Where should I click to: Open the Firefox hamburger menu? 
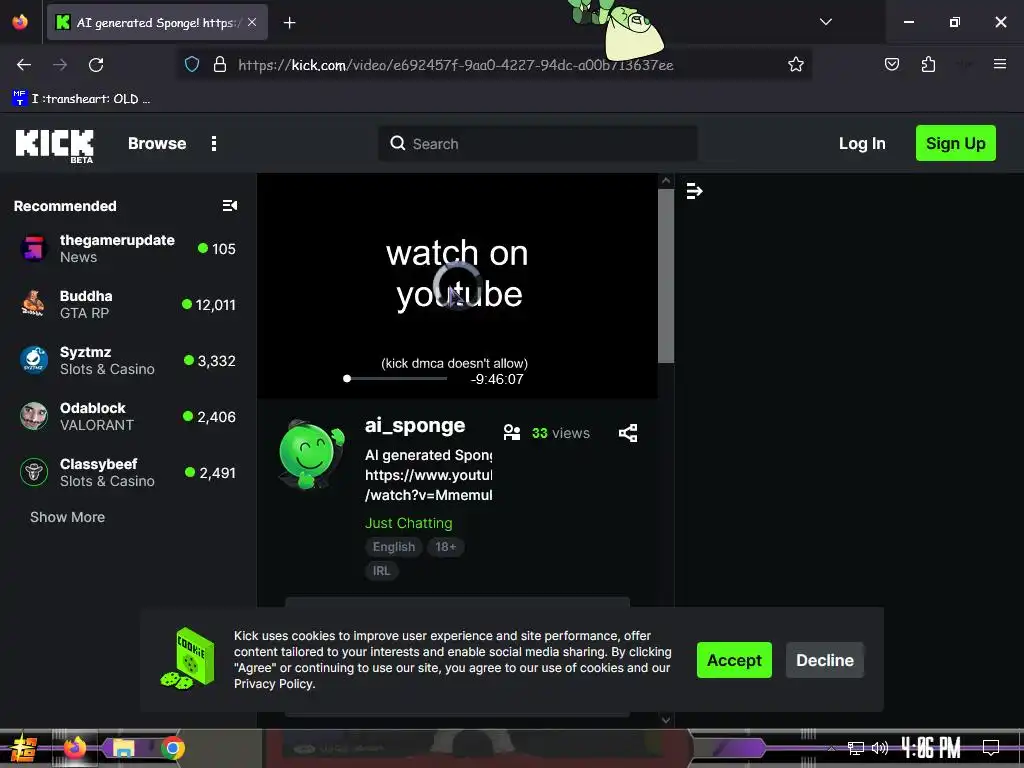(x=1000, y=64)
